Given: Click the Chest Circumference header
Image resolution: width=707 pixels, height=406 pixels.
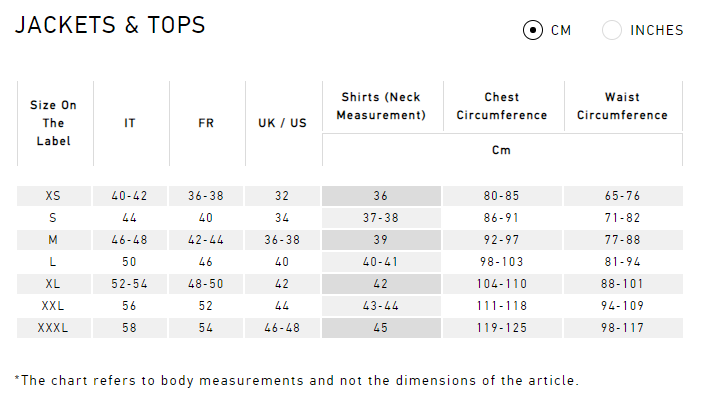Looking at the screenshot, I should (502, 106).
